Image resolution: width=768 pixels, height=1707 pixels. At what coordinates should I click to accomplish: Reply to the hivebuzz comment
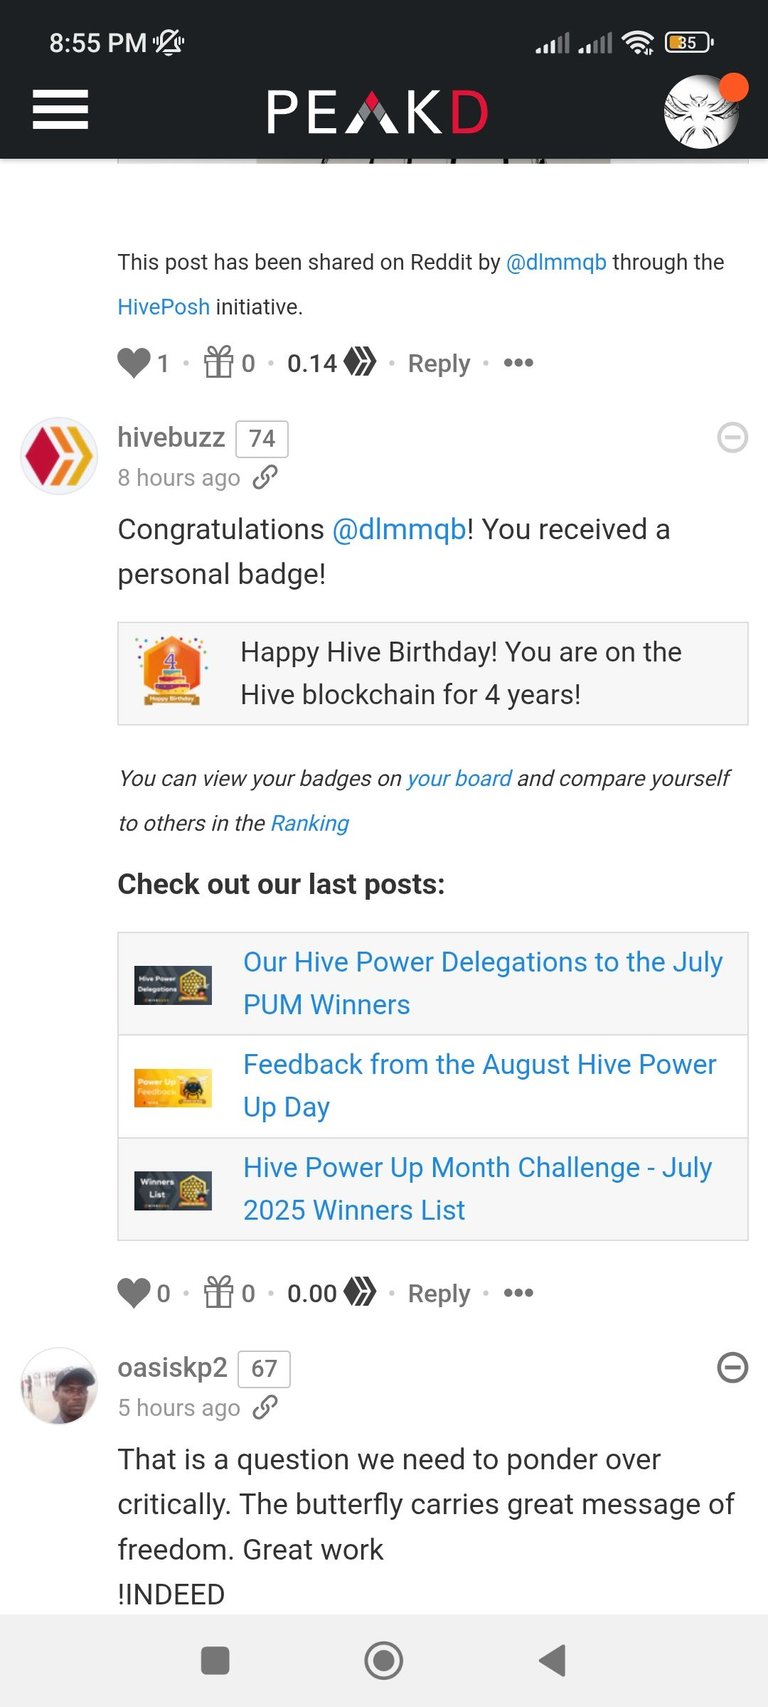point(439,1293)
